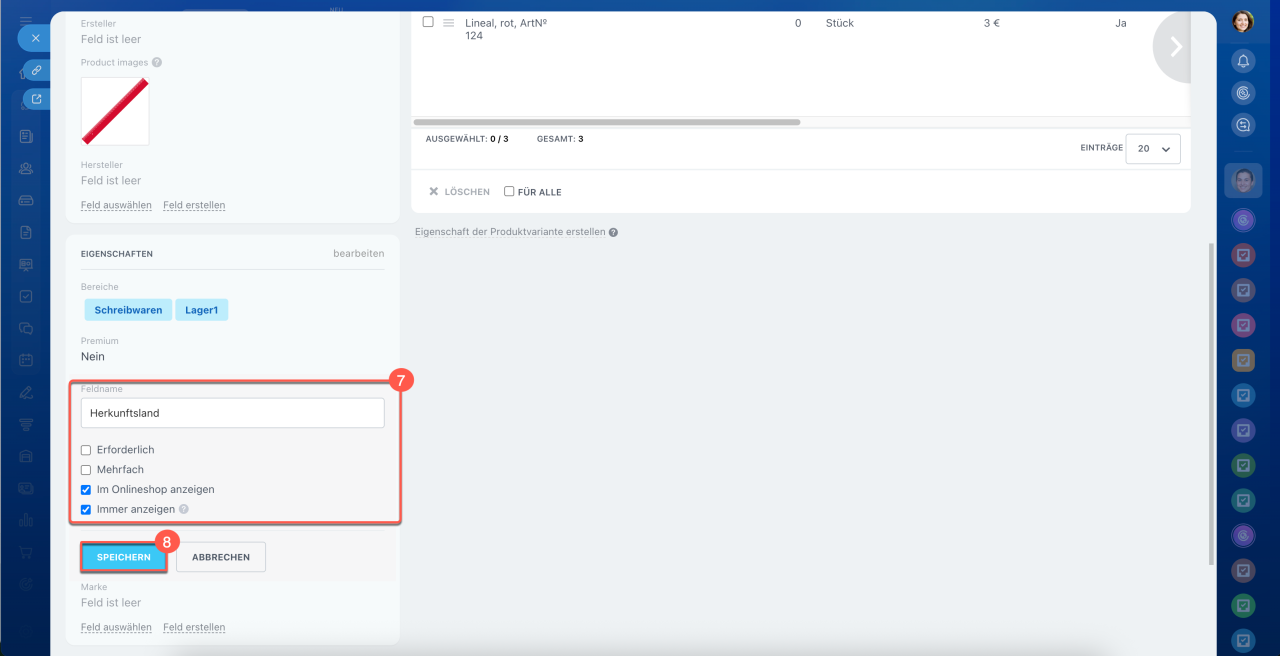Uncheck Im Onlineshop anzeigen

(x=86, y=490)
